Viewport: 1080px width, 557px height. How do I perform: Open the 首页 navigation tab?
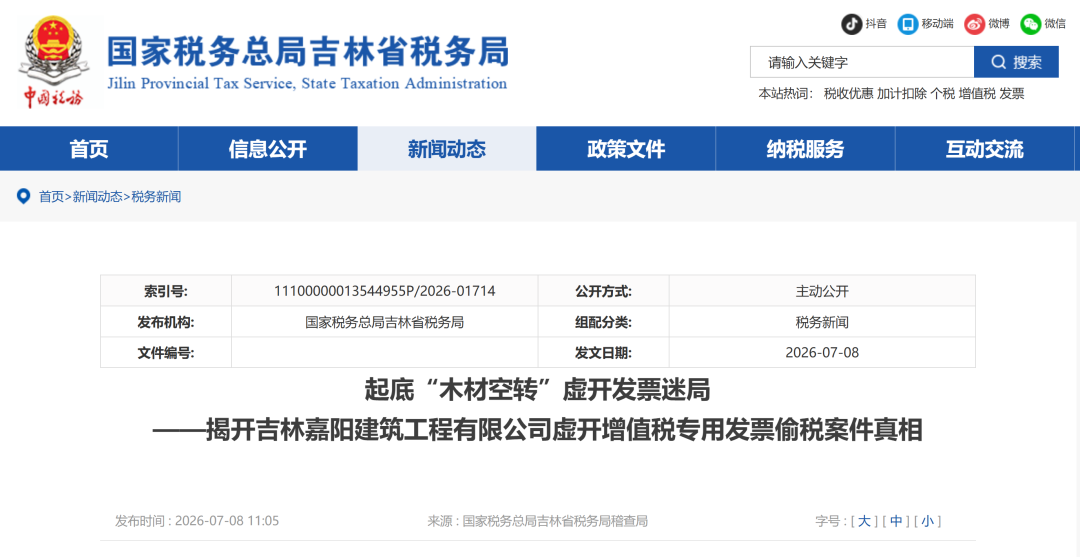[89, 149]
